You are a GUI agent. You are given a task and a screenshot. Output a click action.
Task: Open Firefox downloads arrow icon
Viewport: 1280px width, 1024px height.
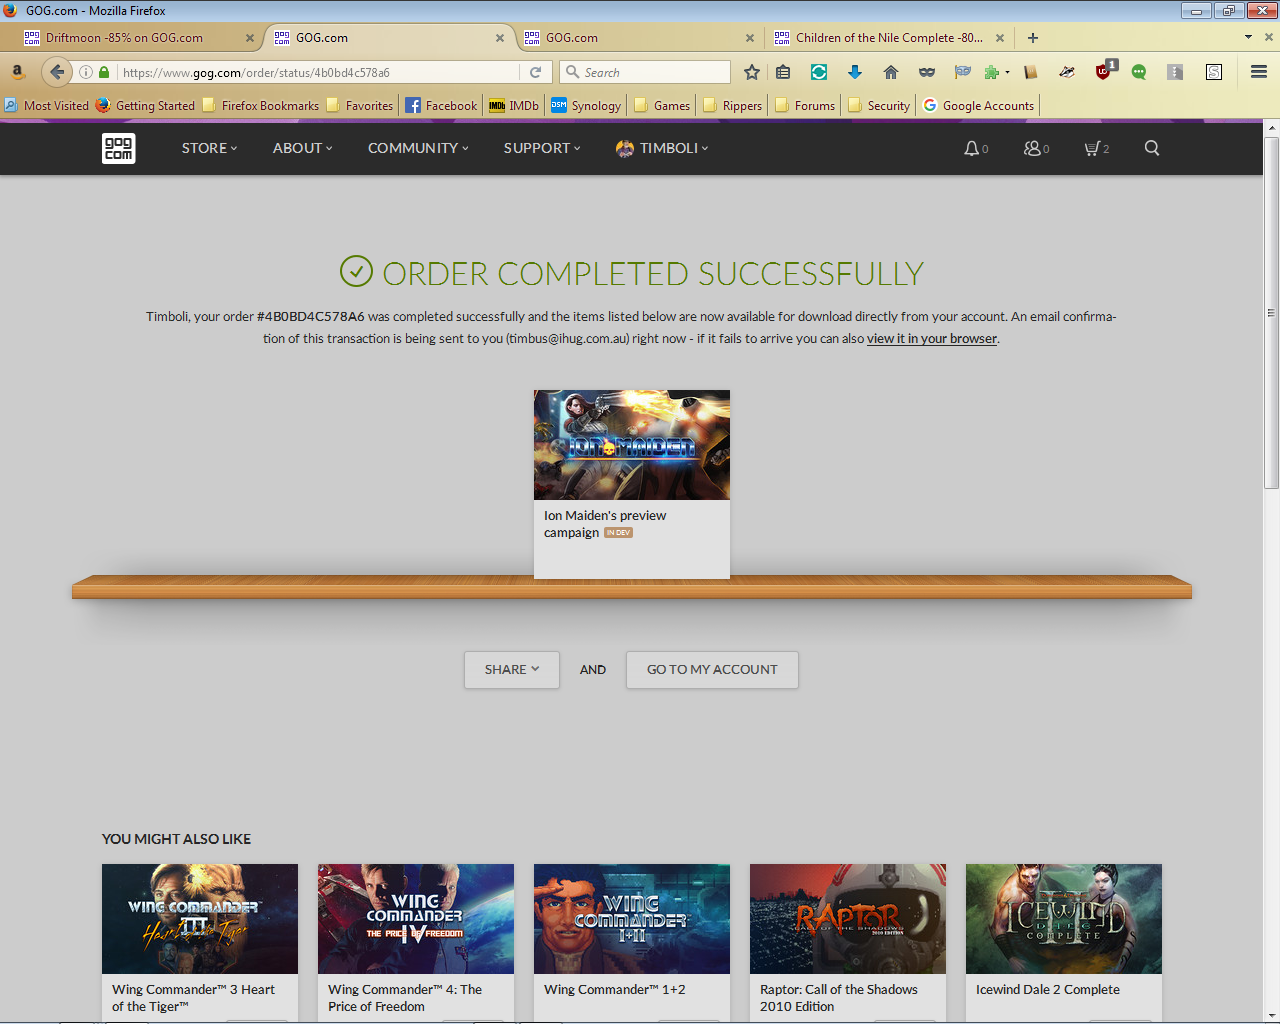pyautogui.click(x=855, y=72)
